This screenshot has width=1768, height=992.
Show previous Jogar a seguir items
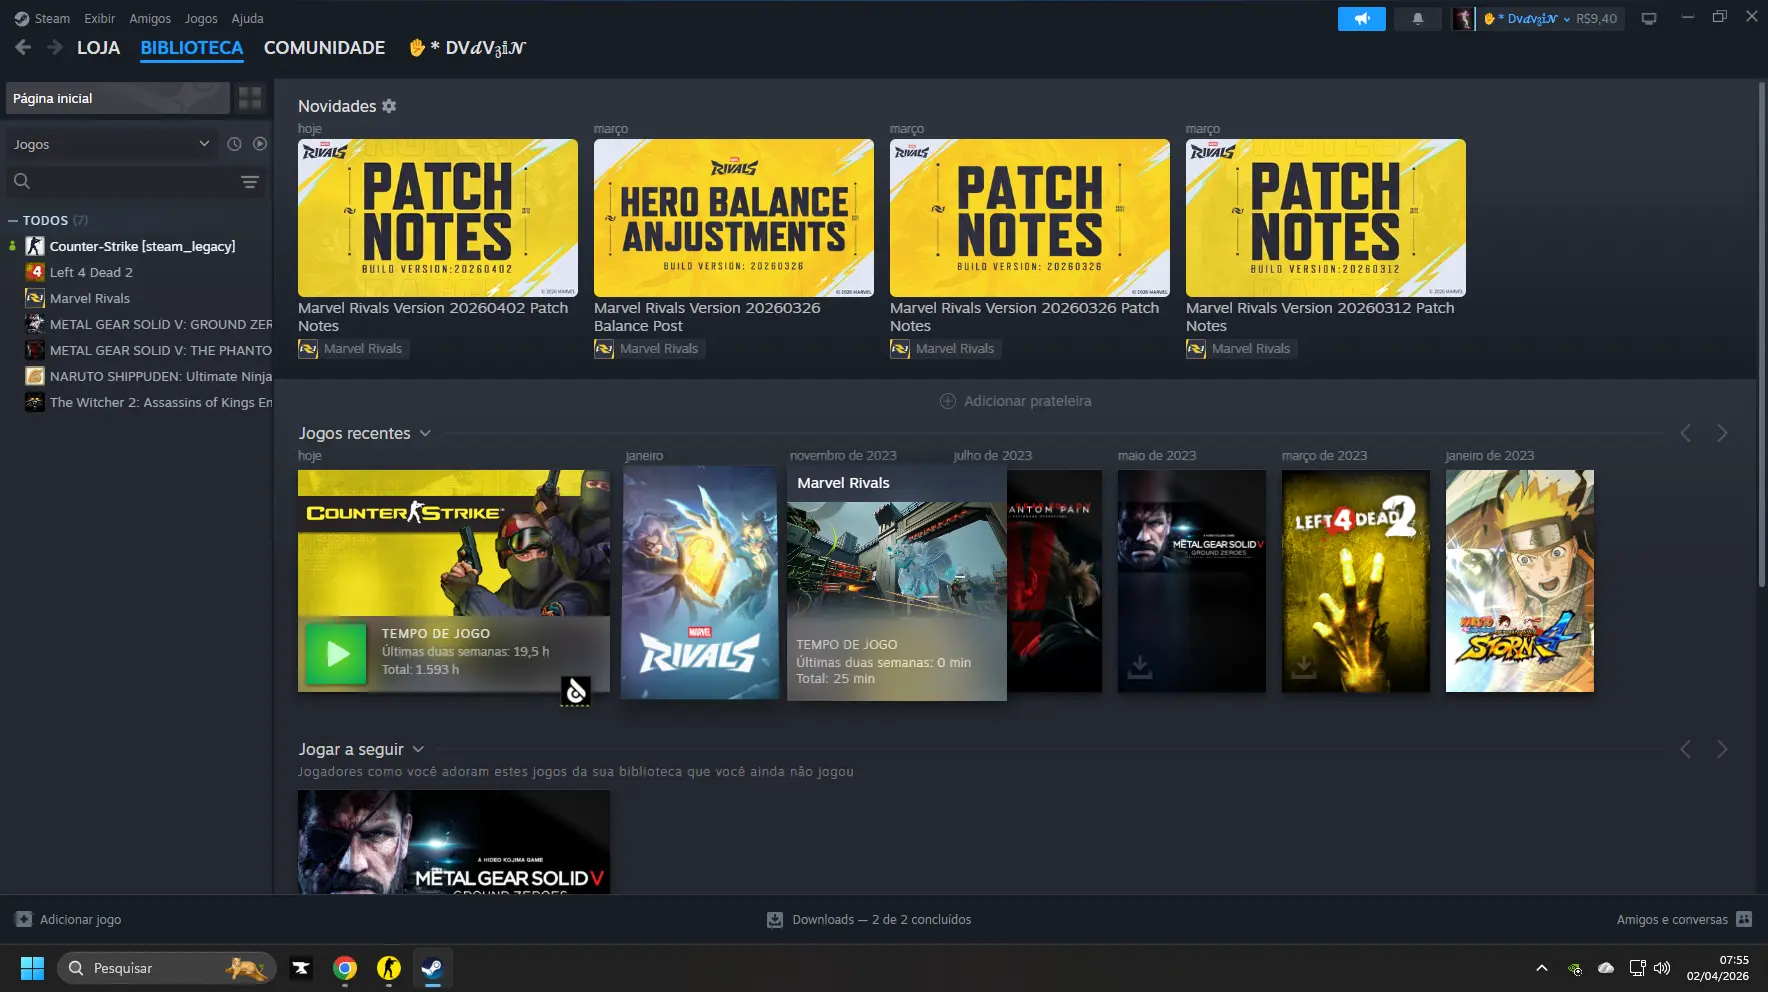coord(1686,749)
